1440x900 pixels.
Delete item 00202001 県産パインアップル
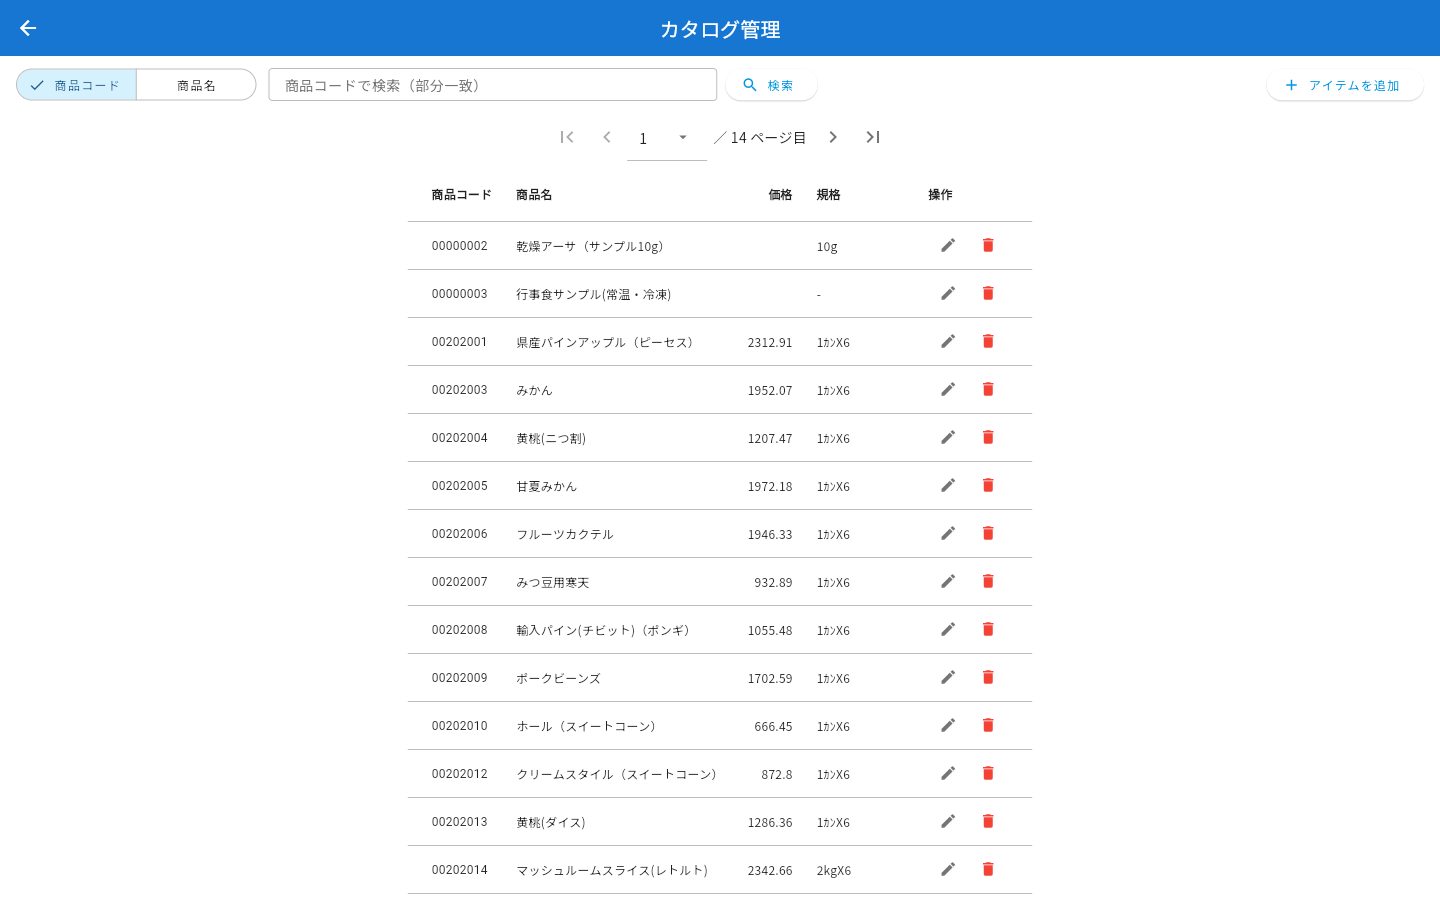click(x=988, y=341)
